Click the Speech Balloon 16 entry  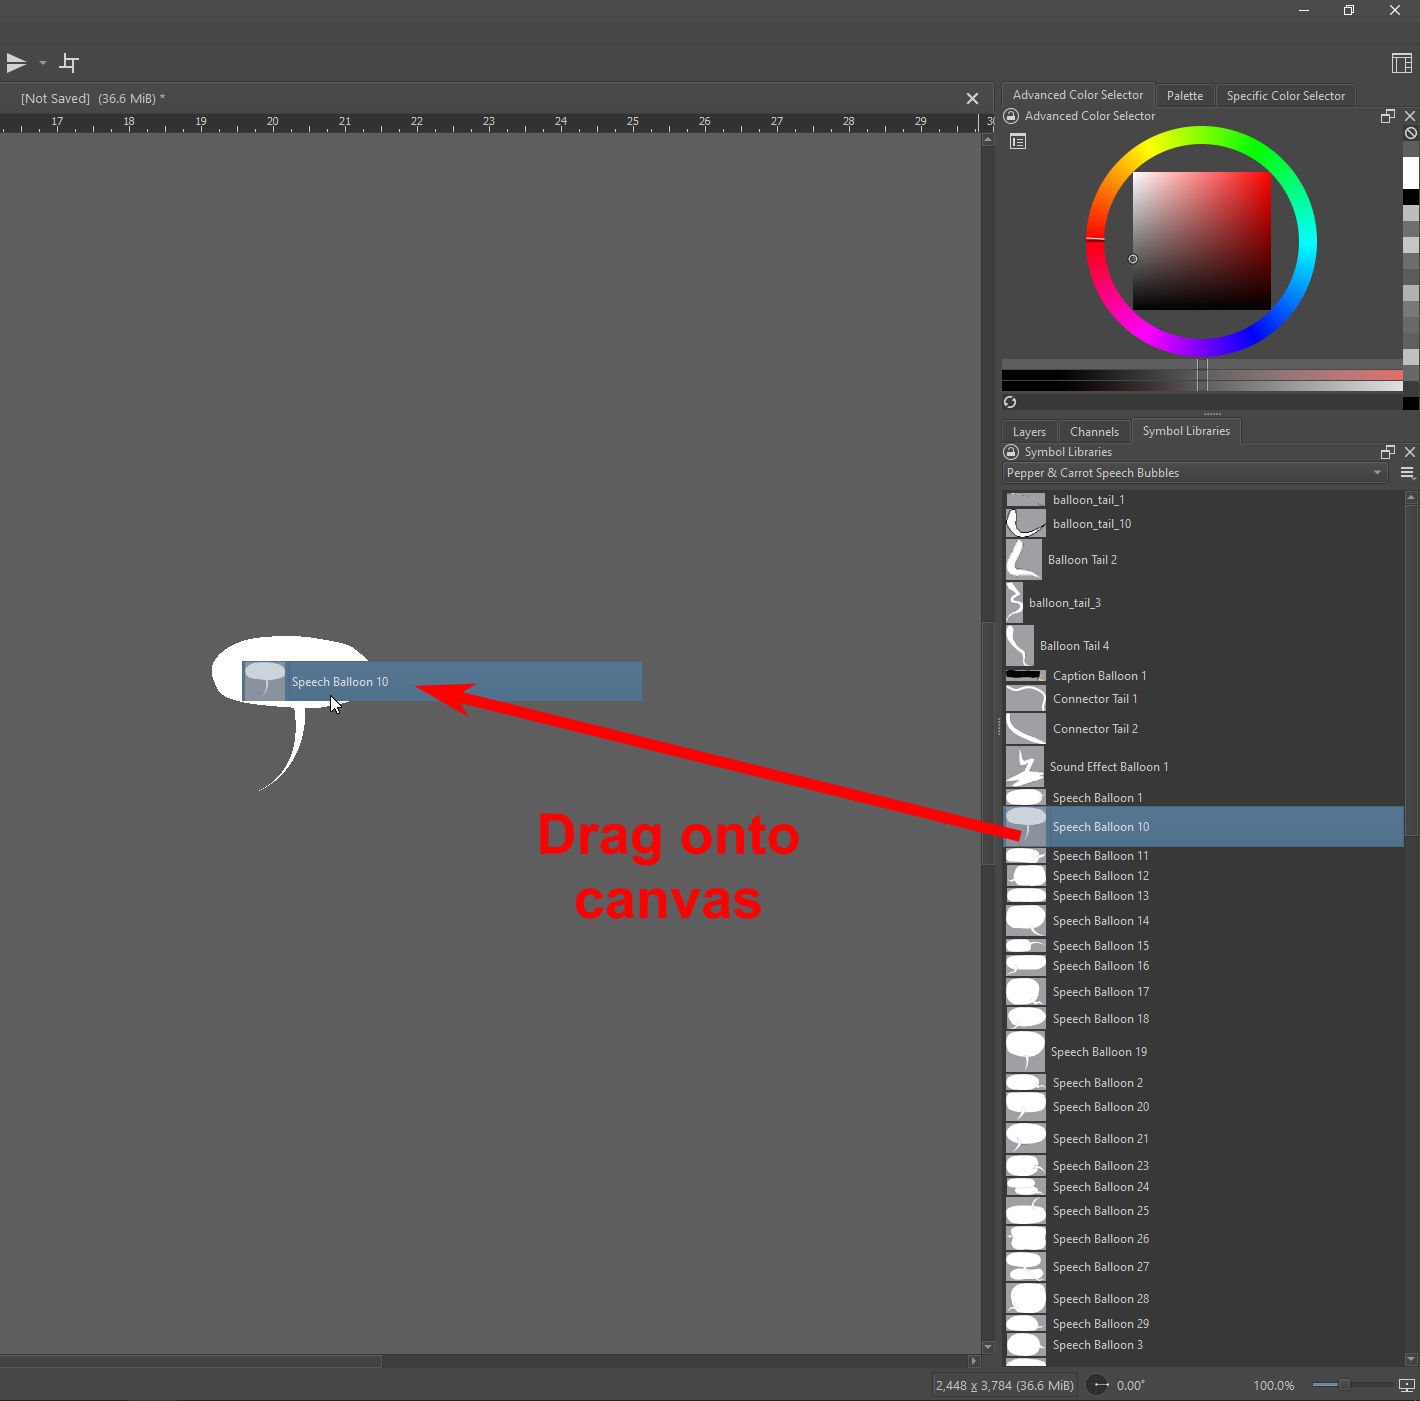tap(1204, 966)
